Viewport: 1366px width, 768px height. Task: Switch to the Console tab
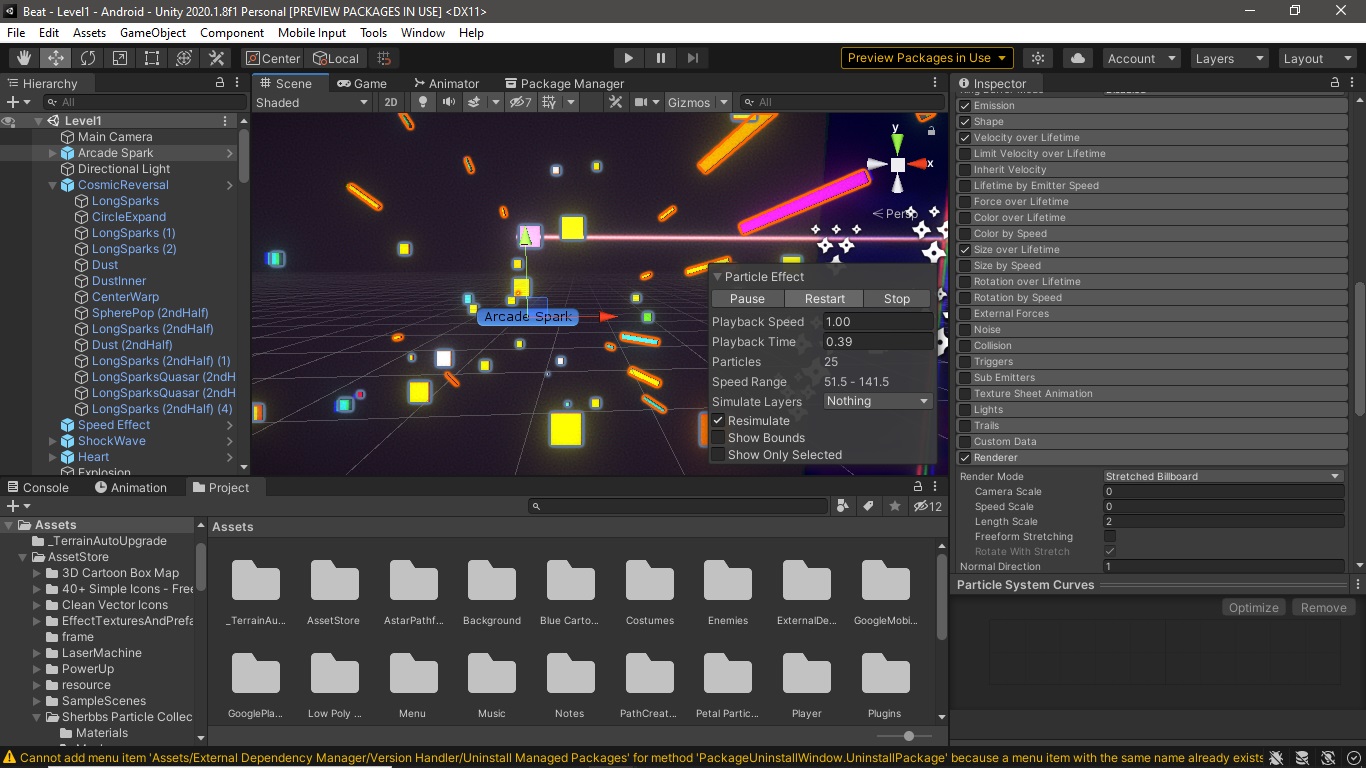[38, 488]
